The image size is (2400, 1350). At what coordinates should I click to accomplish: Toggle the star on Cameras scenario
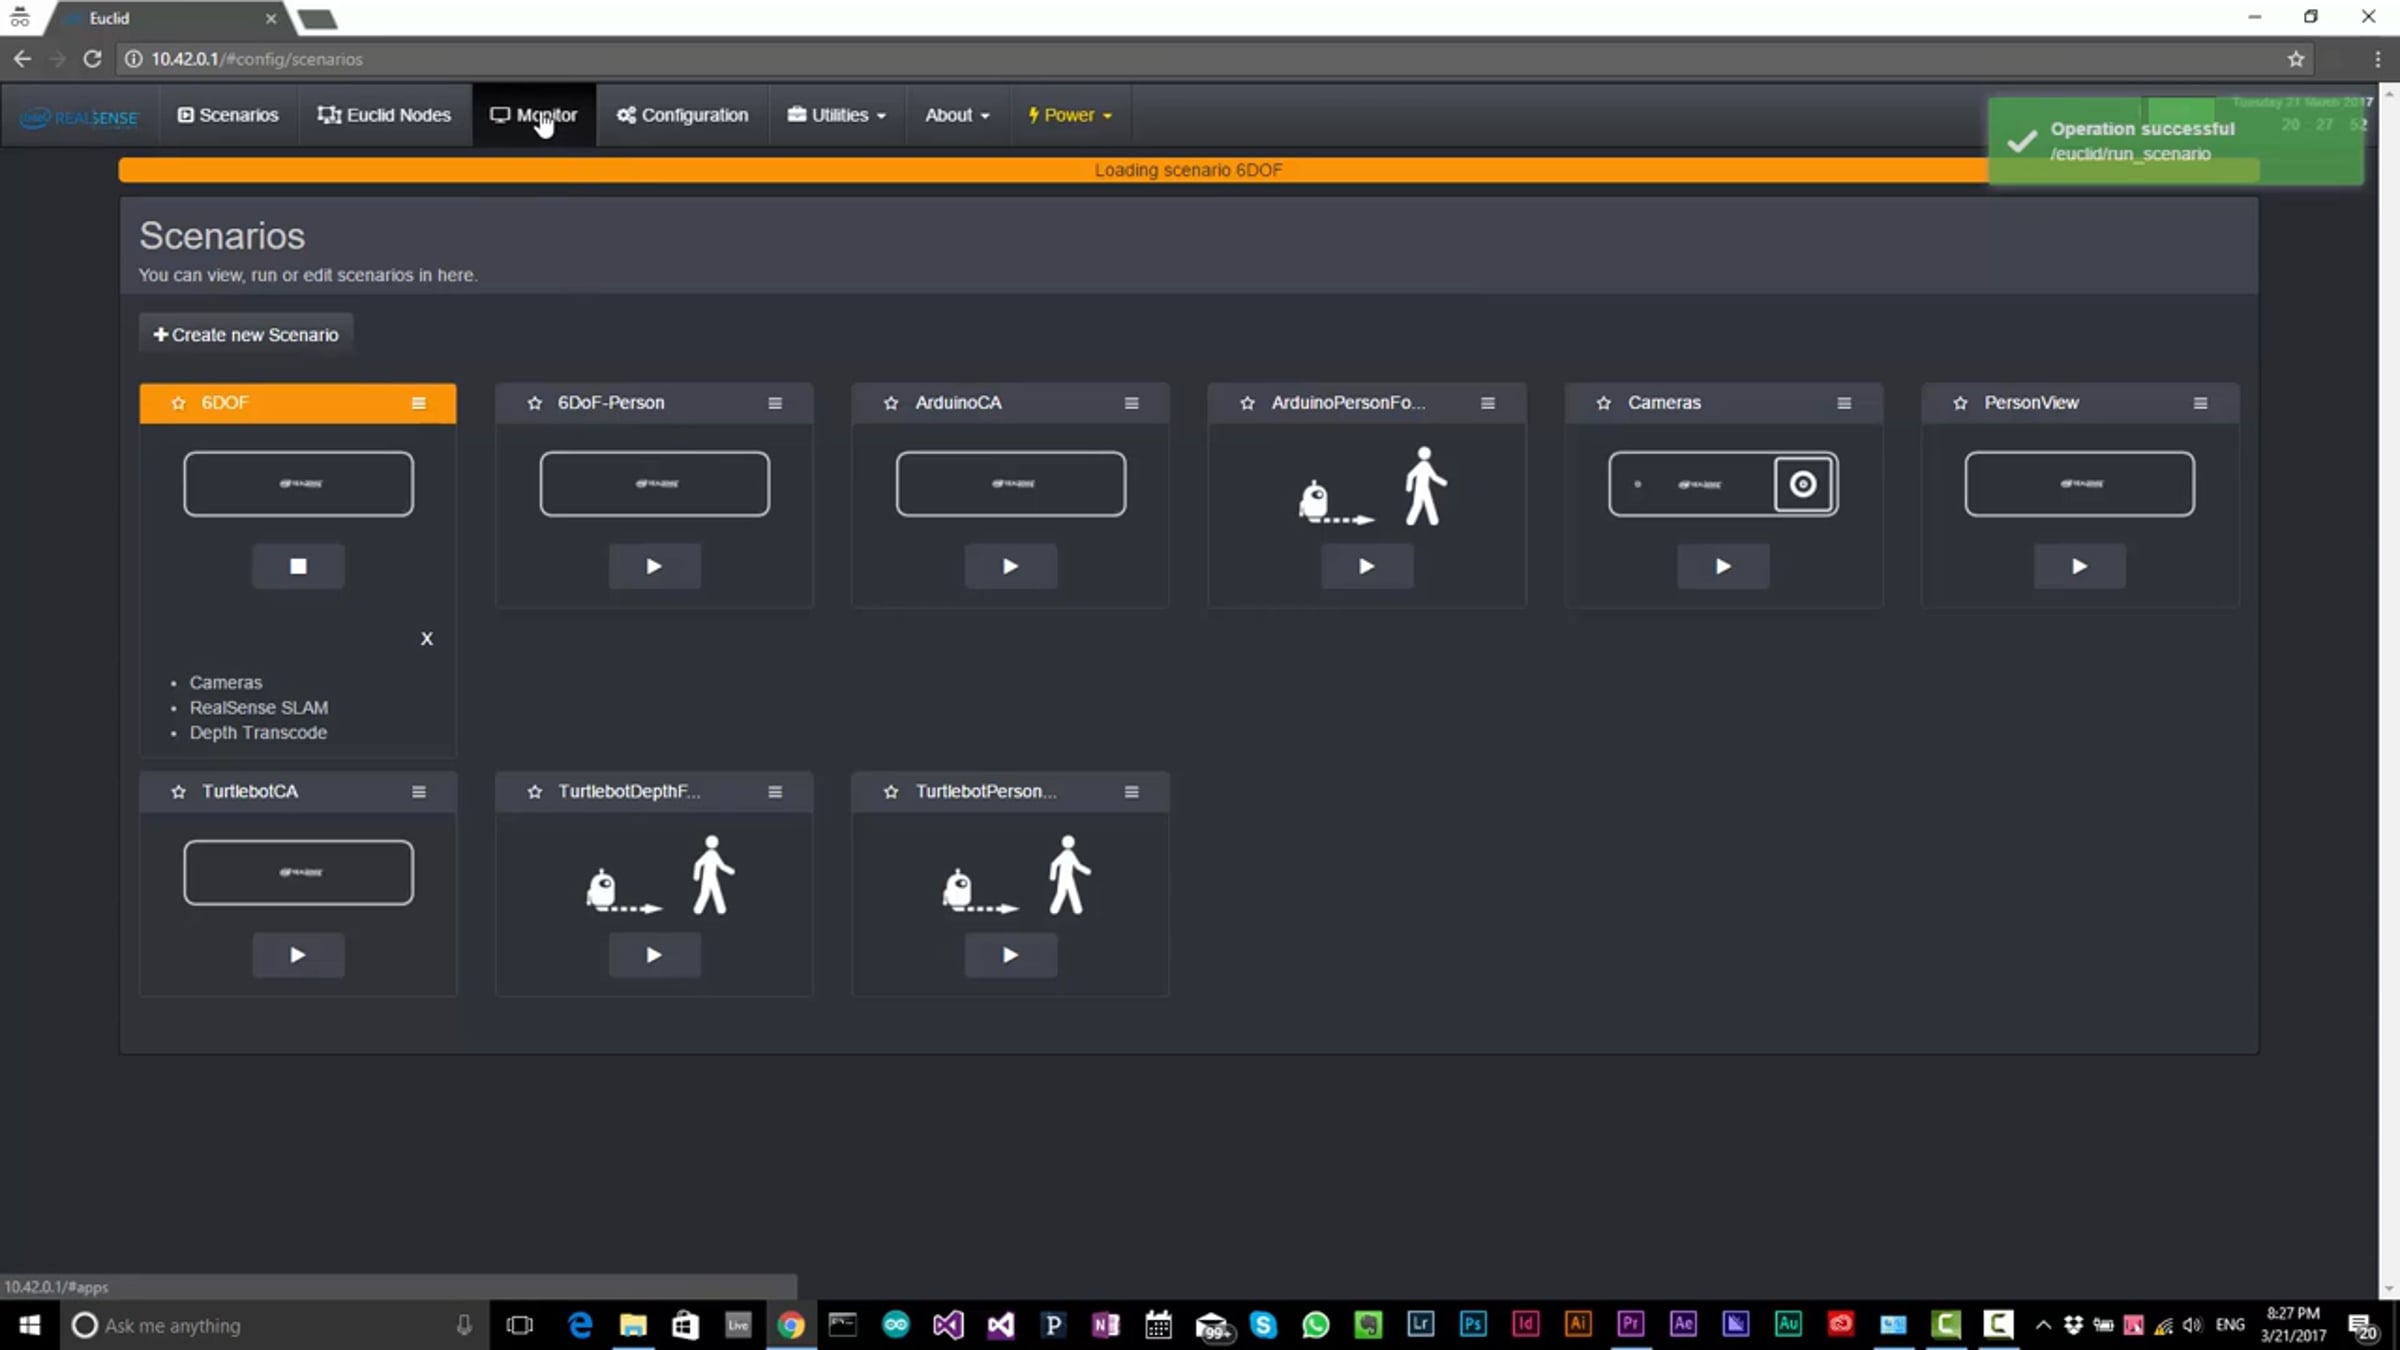pos(1604,403)
